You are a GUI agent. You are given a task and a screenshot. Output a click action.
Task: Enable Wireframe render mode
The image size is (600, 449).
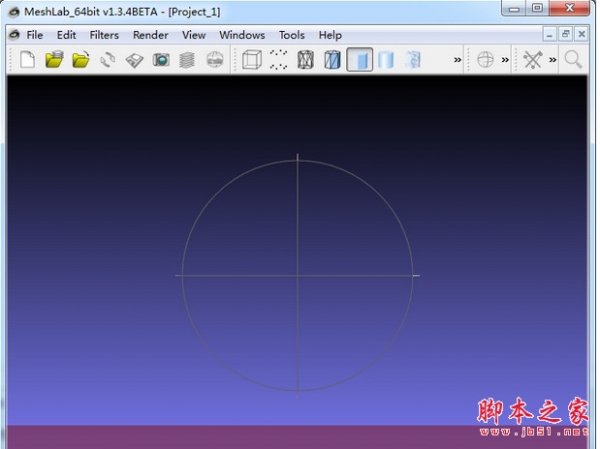pyautogui.click(x=305, y=60)
